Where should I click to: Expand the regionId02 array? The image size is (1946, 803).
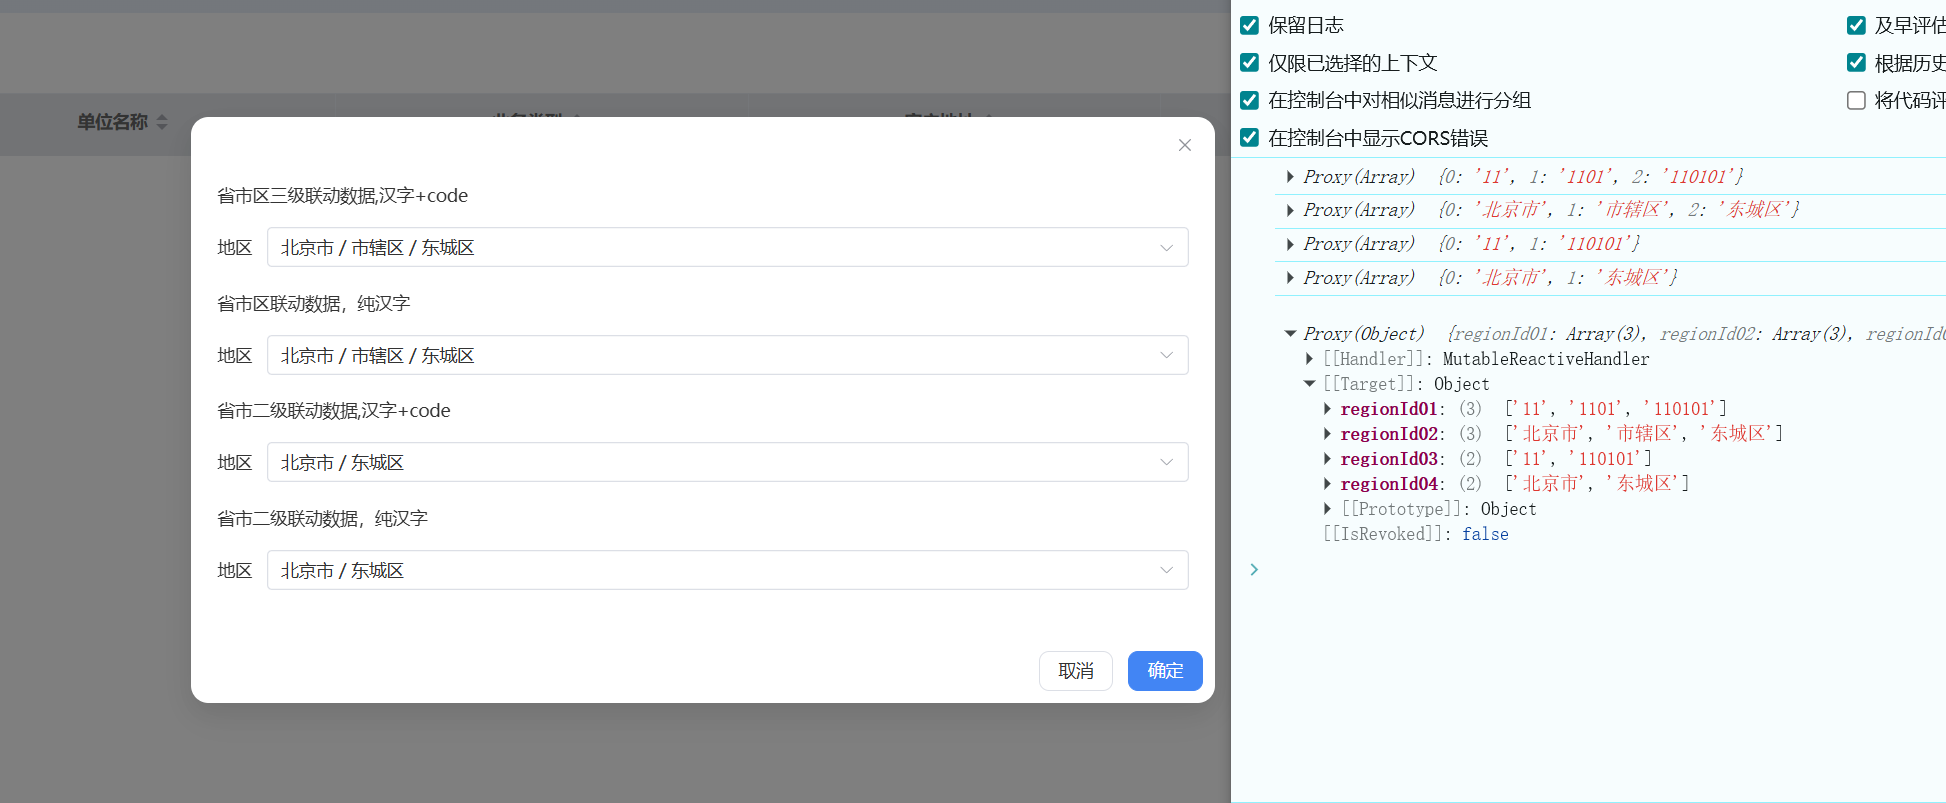1327,434
